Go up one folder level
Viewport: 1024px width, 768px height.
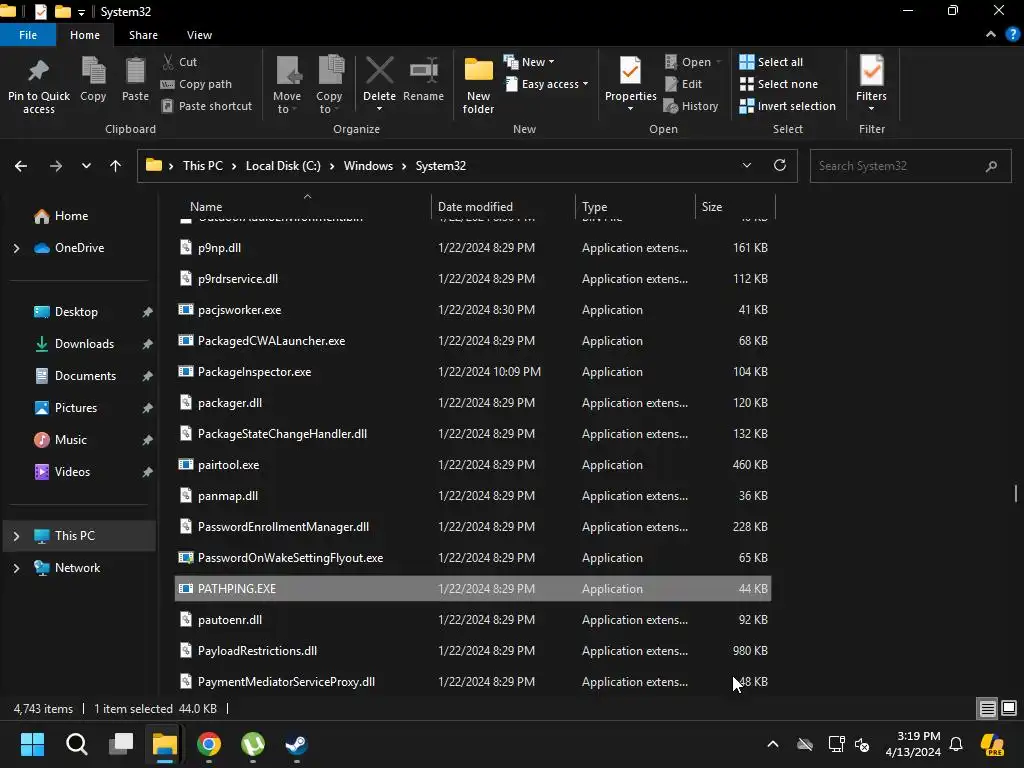click(116, 166)
